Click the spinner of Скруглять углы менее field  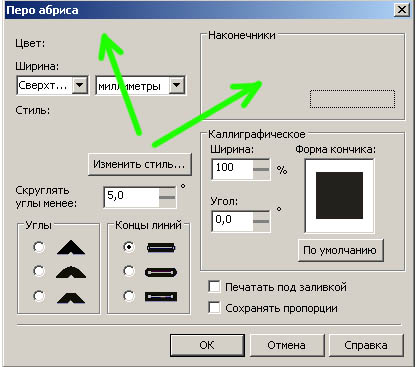[167, 197]
